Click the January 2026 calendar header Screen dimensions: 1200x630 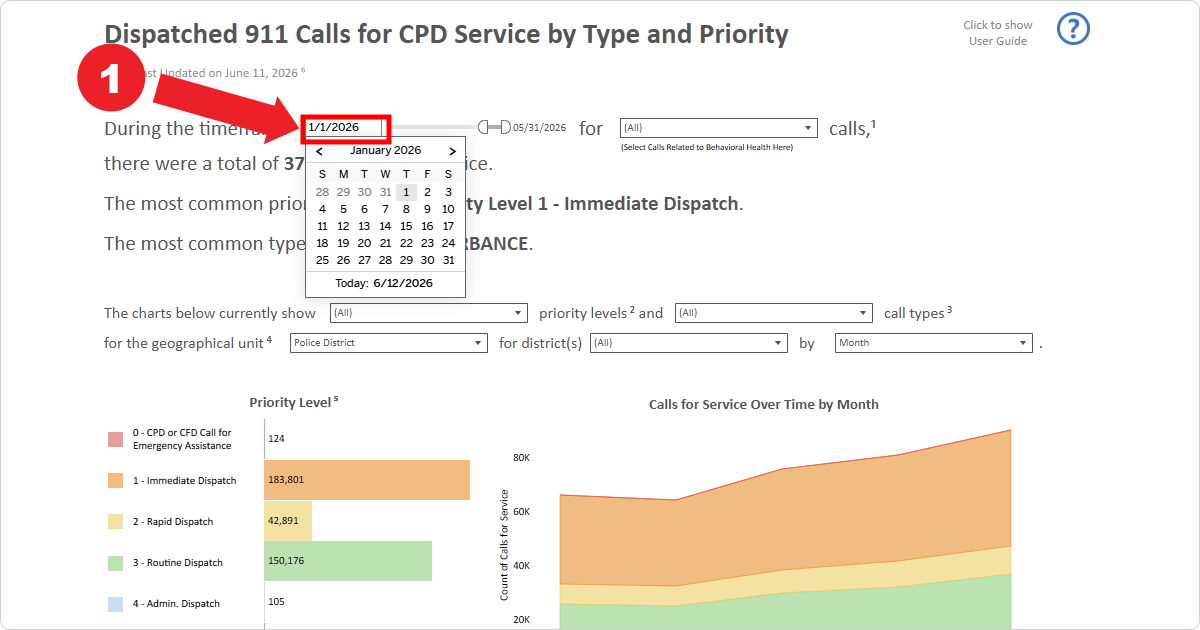point(385,150)
